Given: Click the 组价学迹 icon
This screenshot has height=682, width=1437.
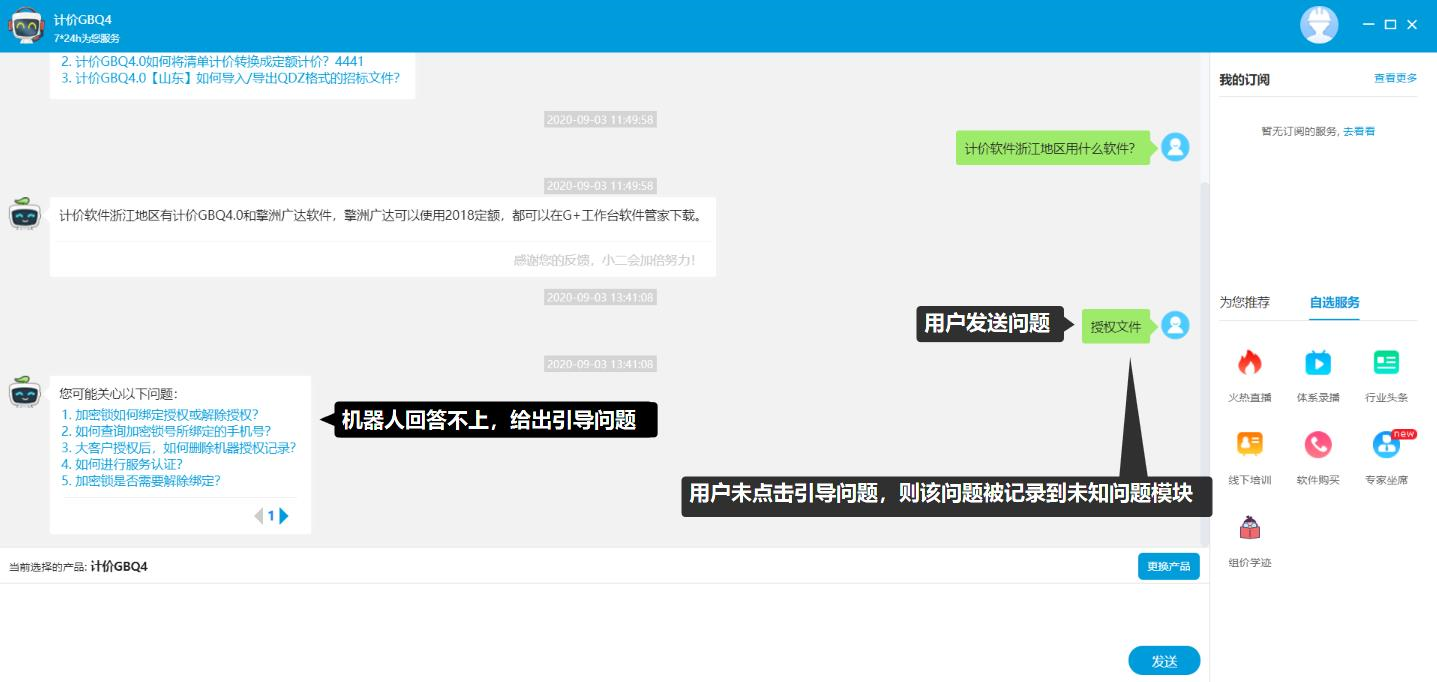Looking at the screenshot, I should click(x=1249, y=528).
